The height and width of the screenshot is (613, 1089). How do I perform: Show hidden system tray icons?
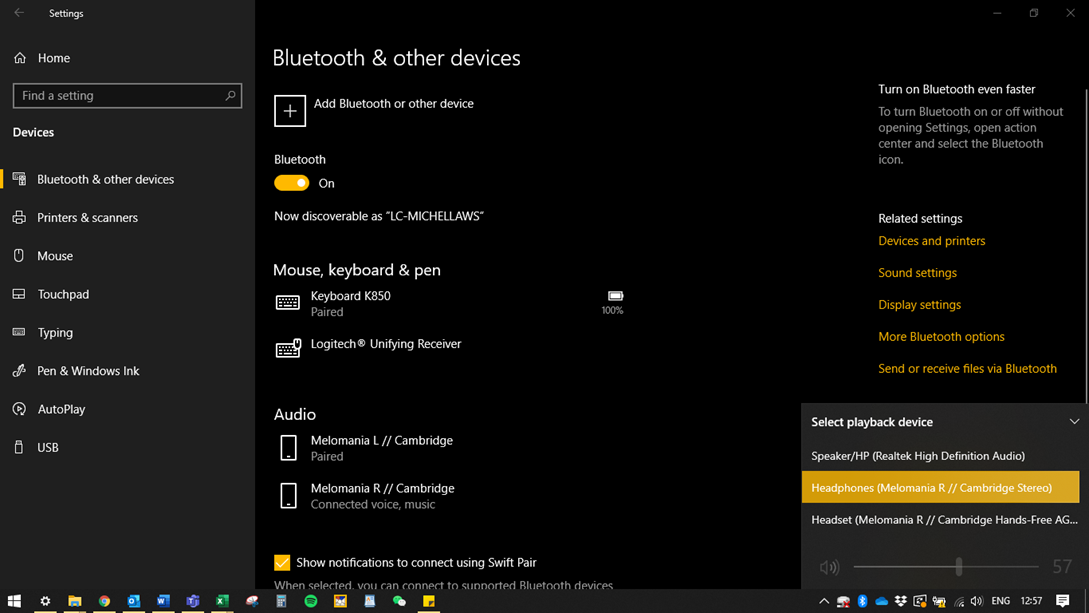click(x=823, y=601)
